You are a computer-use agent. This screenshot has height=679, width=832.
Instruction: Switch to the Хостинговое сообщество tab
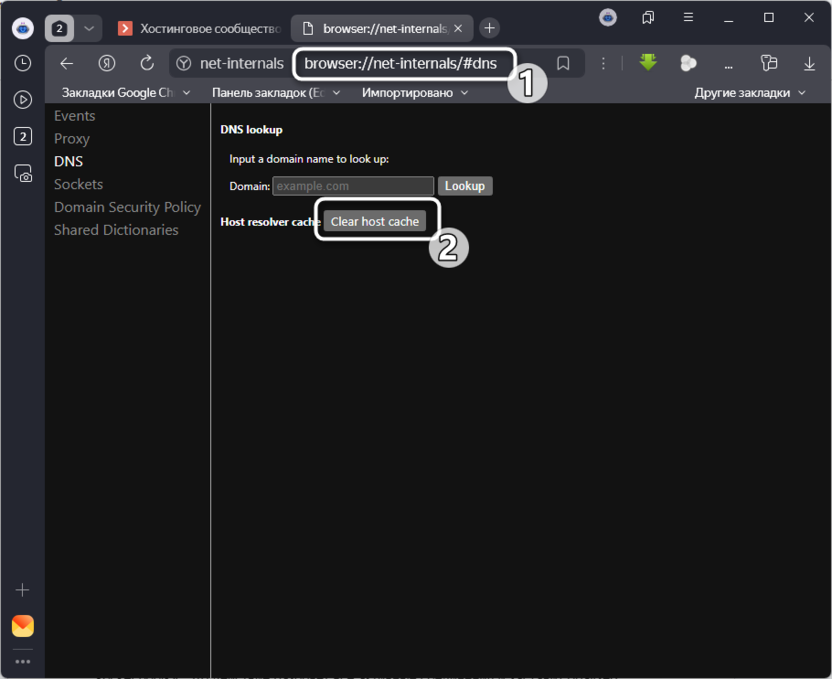(200, 29)
